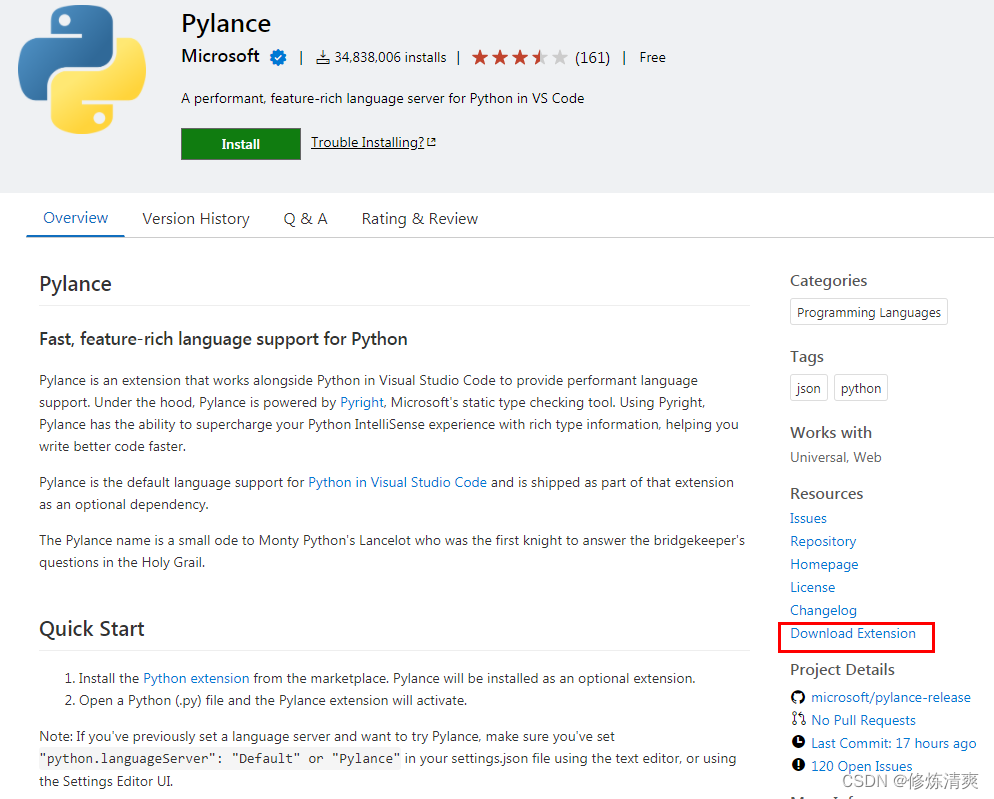This screenshot has width=994, height=799.
Task: Click the green Install button
Action: (x=241, y=144)
